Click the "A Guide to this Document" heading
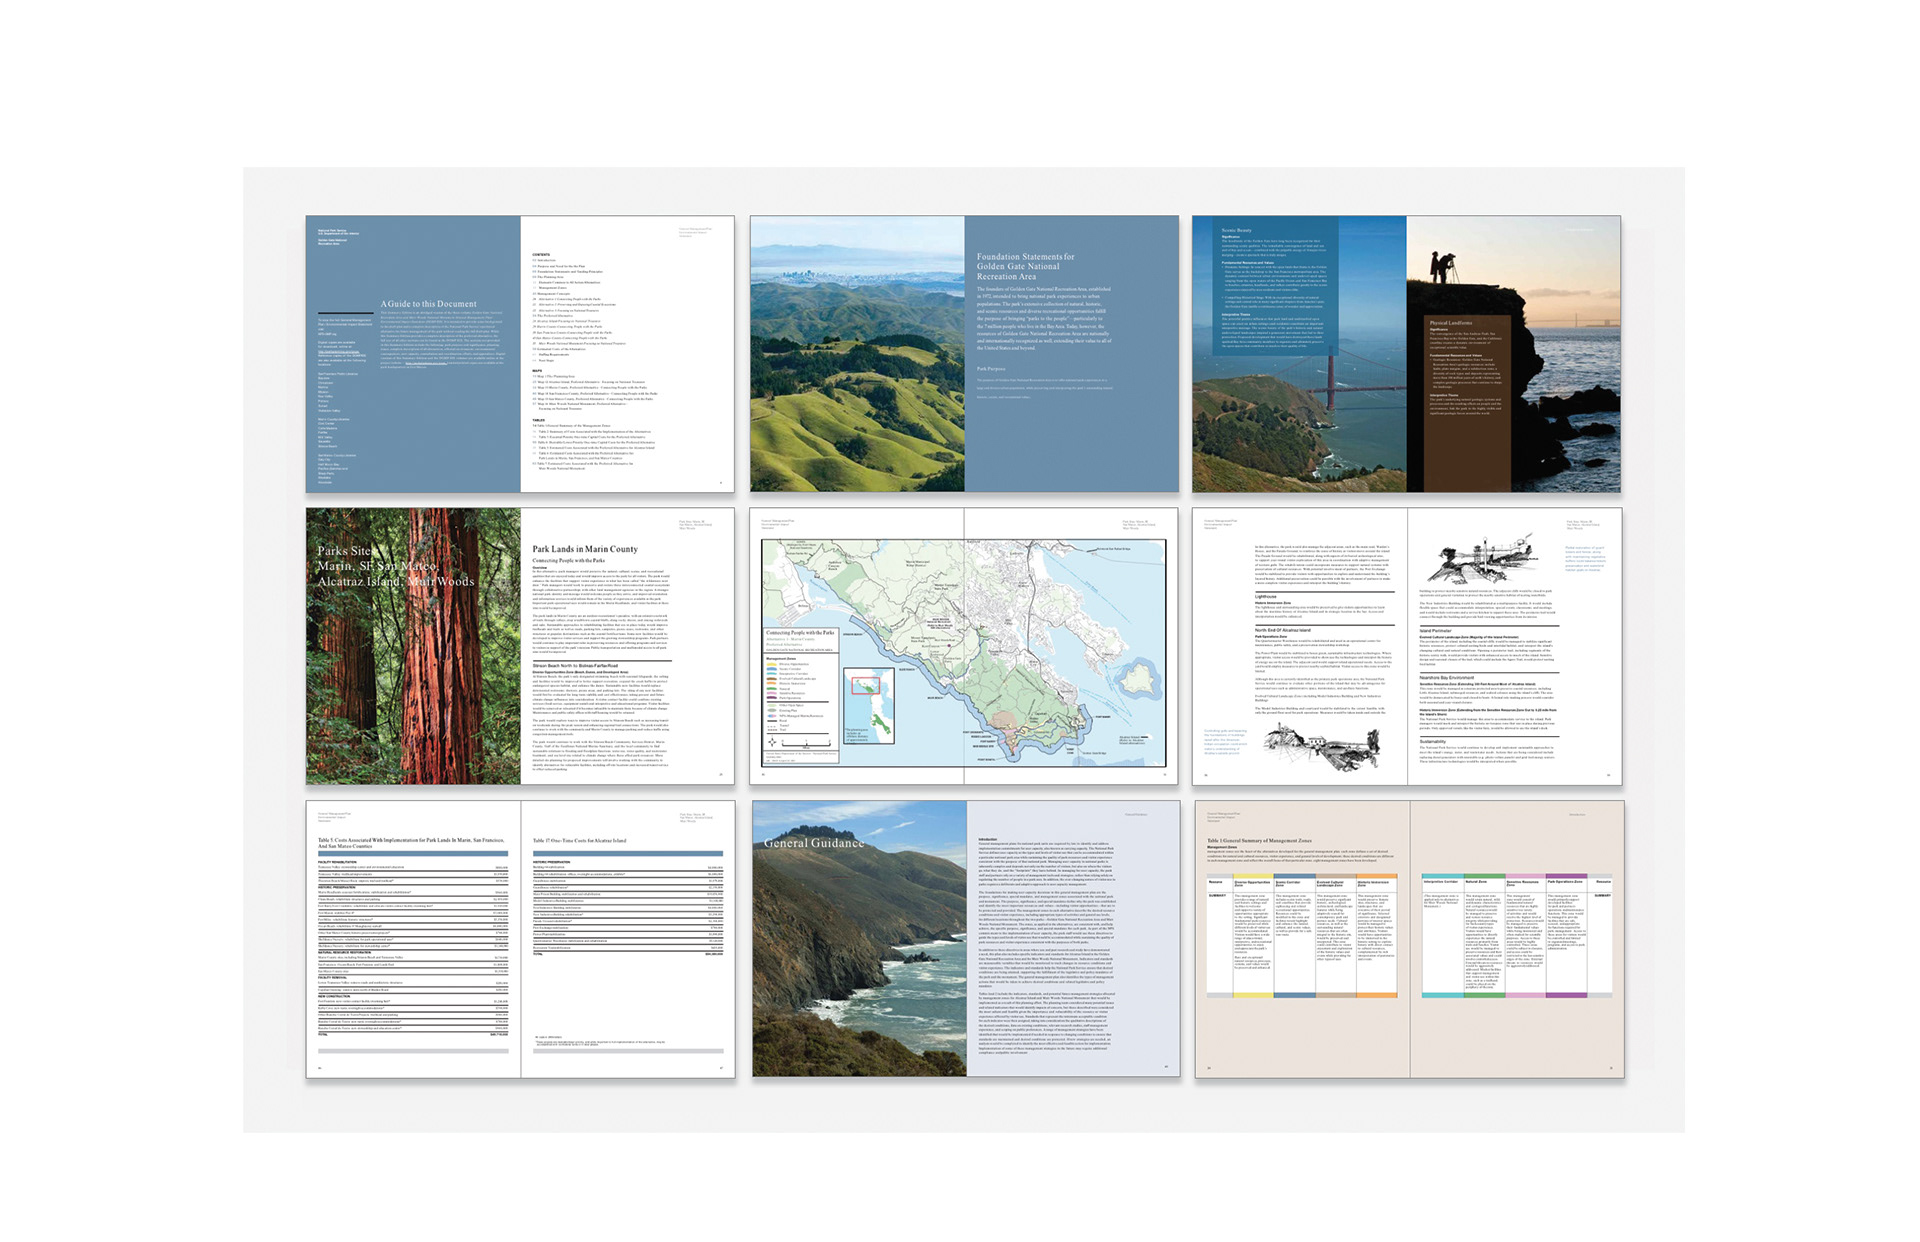 click(428, 304)
